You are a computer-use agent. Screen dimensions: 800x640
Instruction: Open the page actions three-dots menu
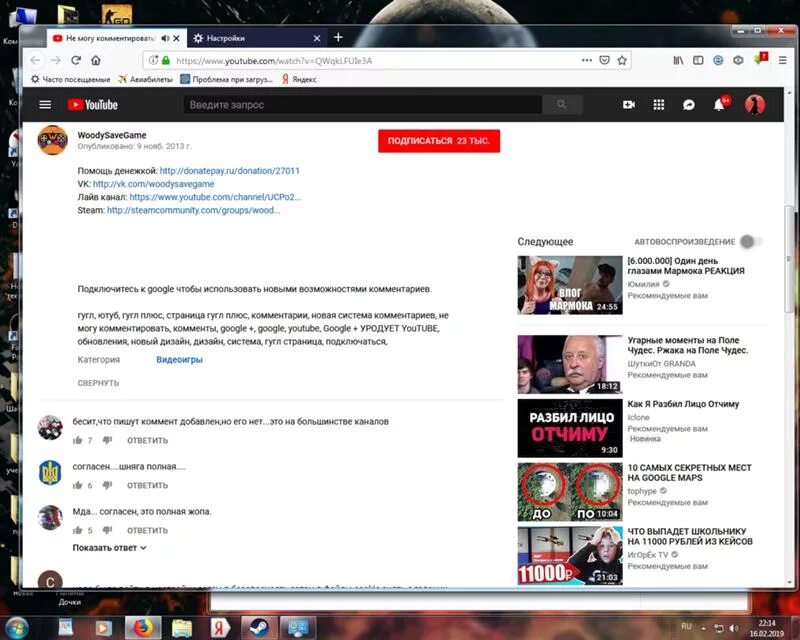tap(587, 60)
